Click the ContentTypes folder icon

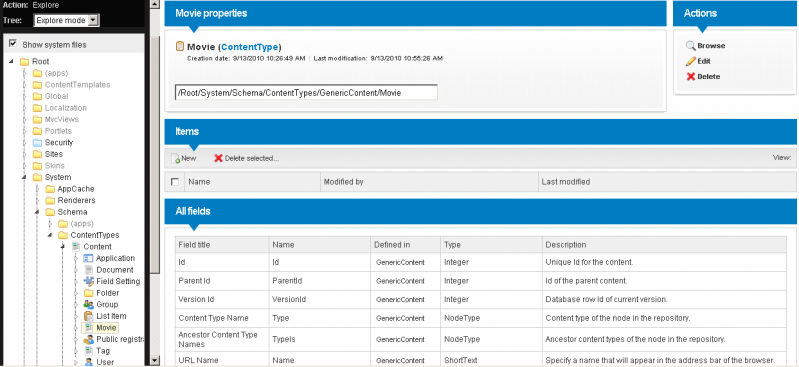click(x=63, y=235)
